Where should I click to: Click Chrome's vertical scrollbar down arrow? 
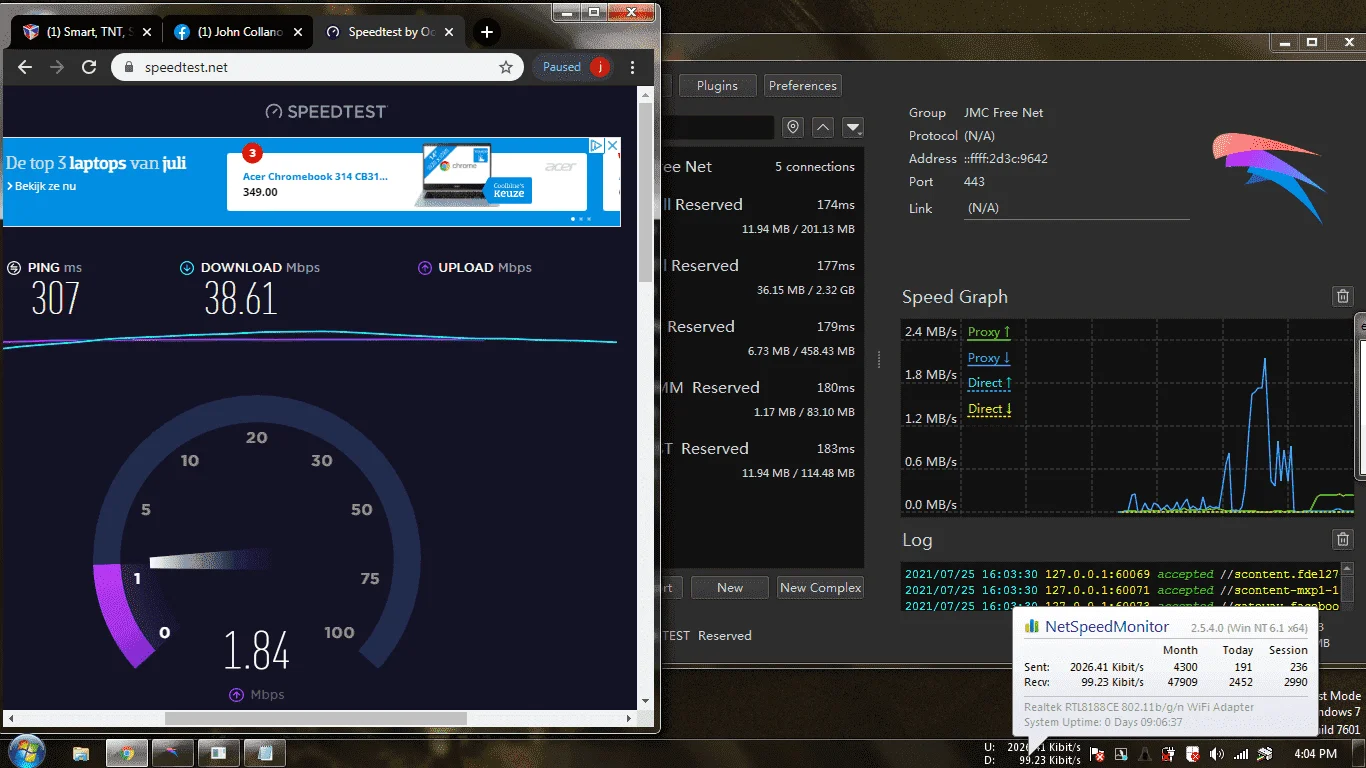[x=645, y=702]
